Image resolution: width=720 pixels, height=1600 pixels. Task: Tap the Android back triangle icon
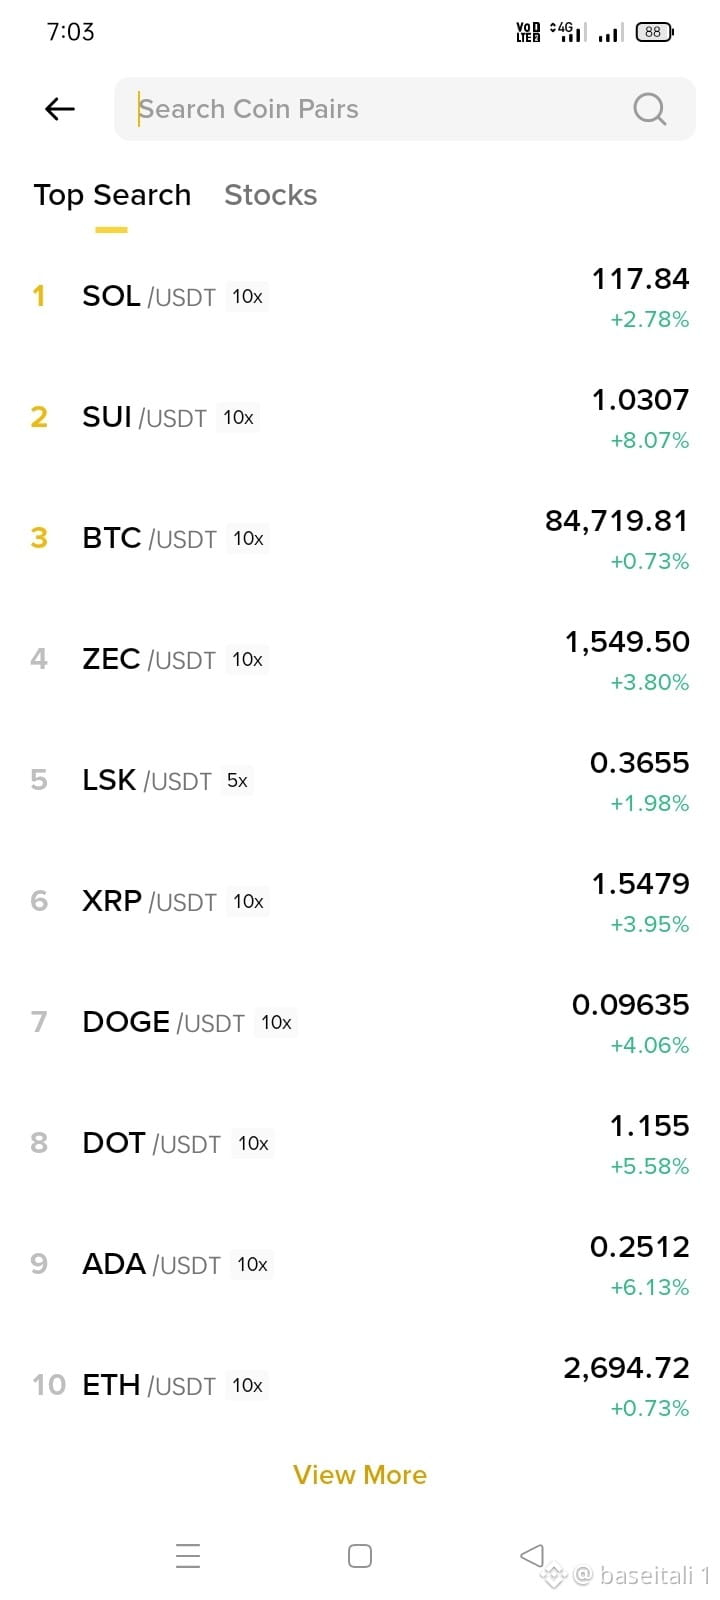pyautogui.click(x=532, y=1555)
